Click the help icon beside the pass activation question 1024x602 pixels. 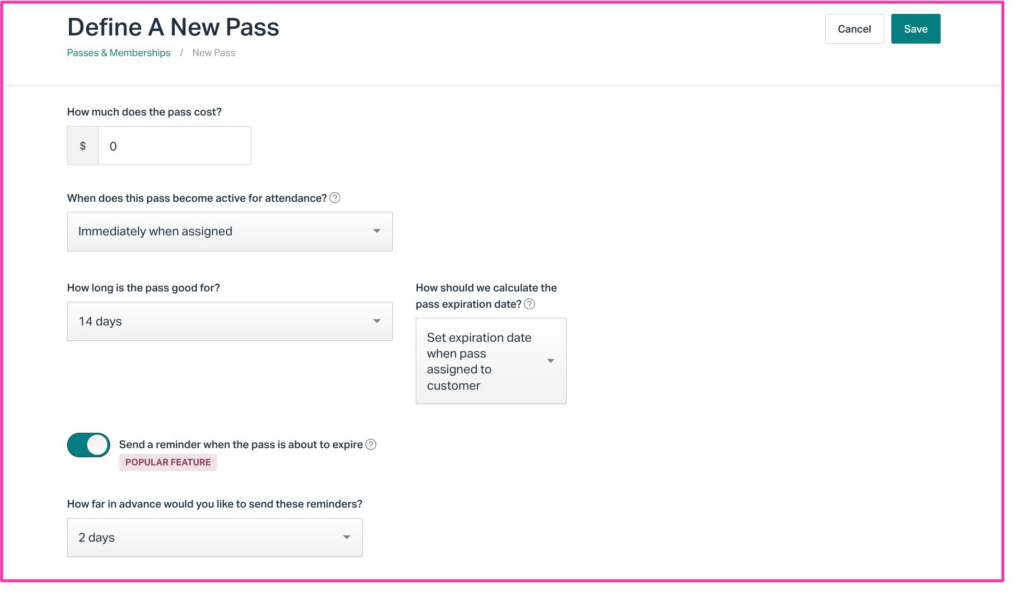335,198
